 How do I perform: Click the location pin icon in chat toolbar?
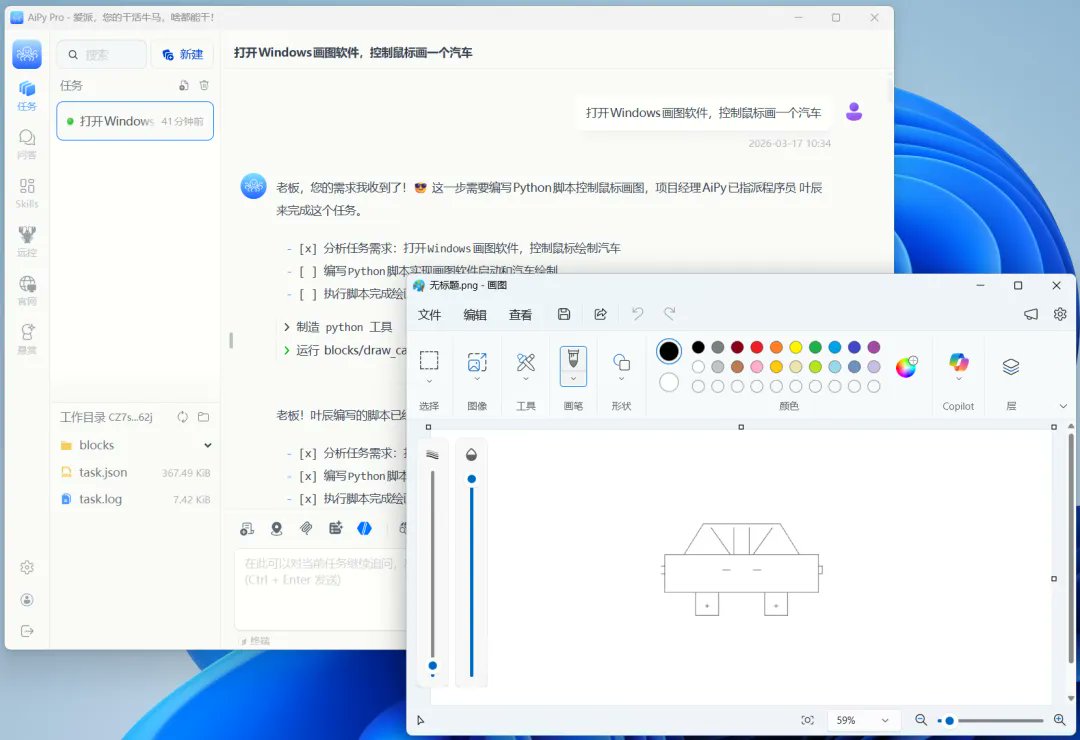pos(276,528)
